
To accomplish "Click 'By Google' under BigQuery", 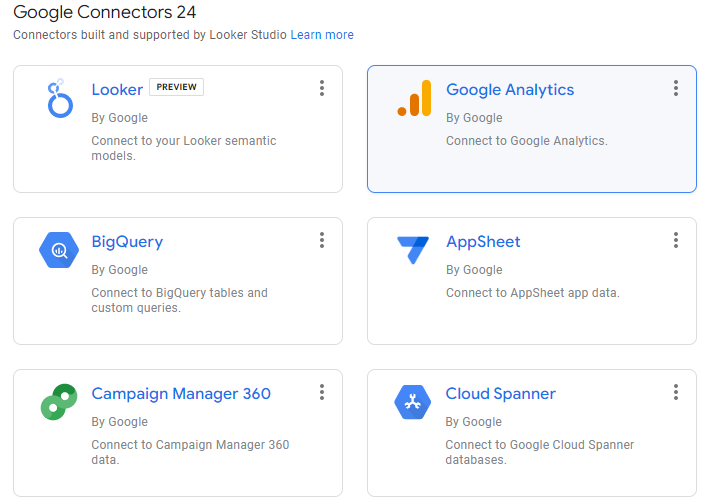I will click(119, 270).
